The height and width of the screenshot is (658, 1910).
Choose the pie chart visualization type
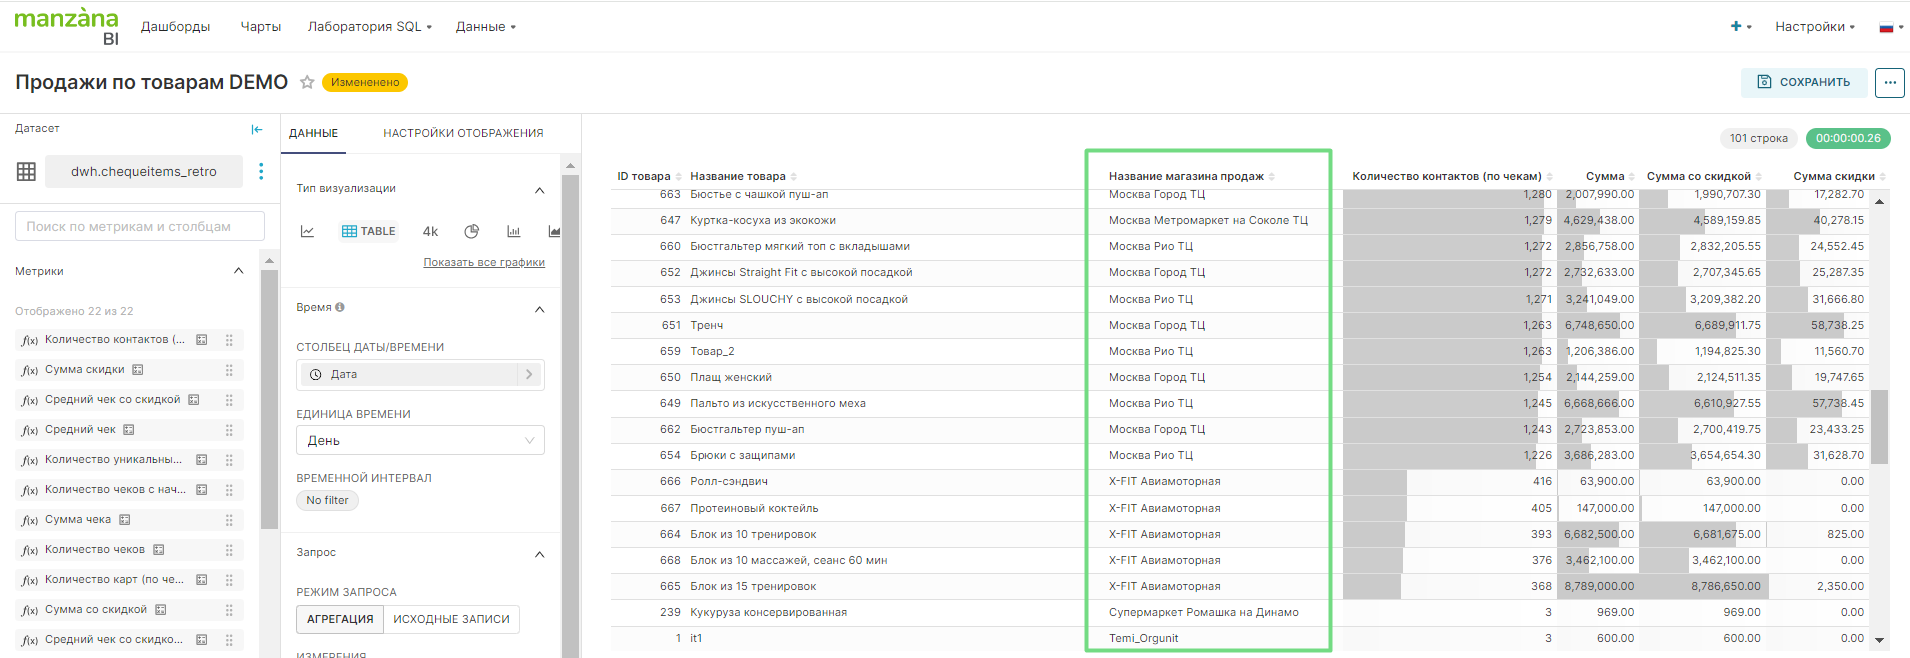tap(471, 231)
